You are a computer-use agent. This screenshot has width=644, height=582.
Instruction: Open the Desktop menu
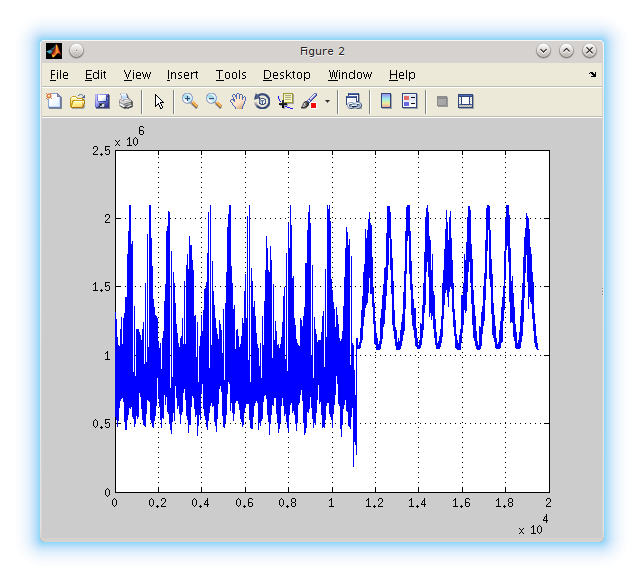[x=287, y=75]
